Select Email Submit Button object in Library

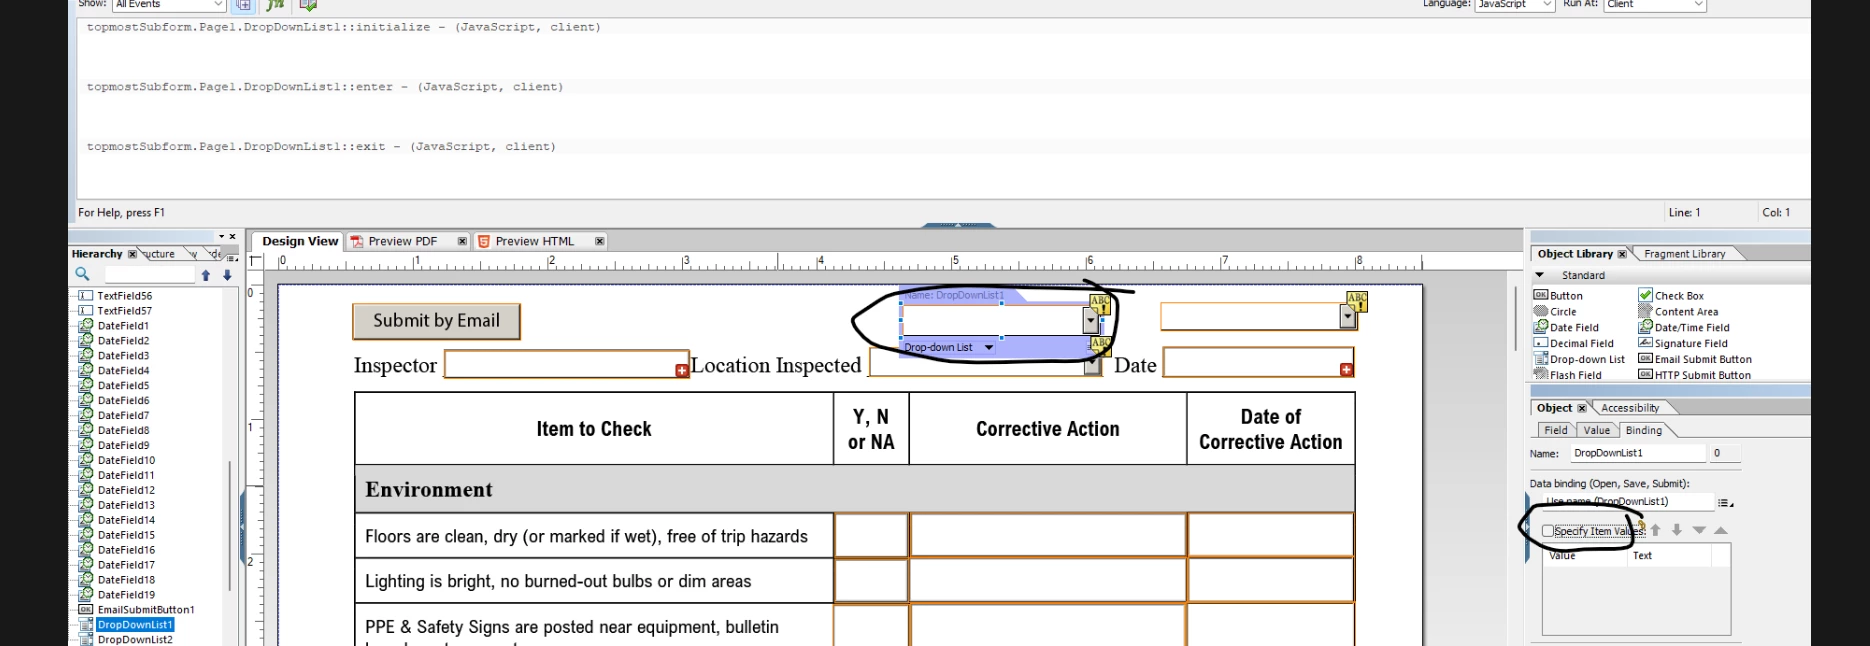pyautogui.click(x=1695, y=360)
